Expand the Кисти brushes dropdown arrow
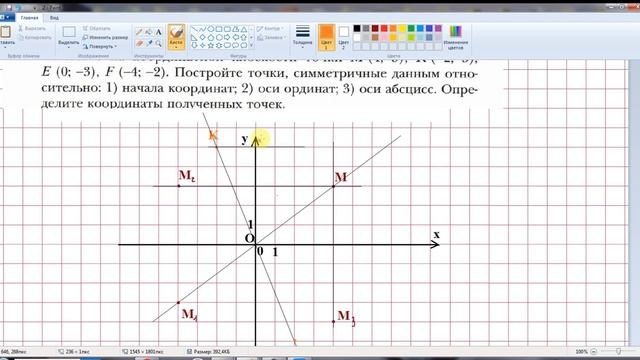The image size is (640, 360). (x=176, y=47)
